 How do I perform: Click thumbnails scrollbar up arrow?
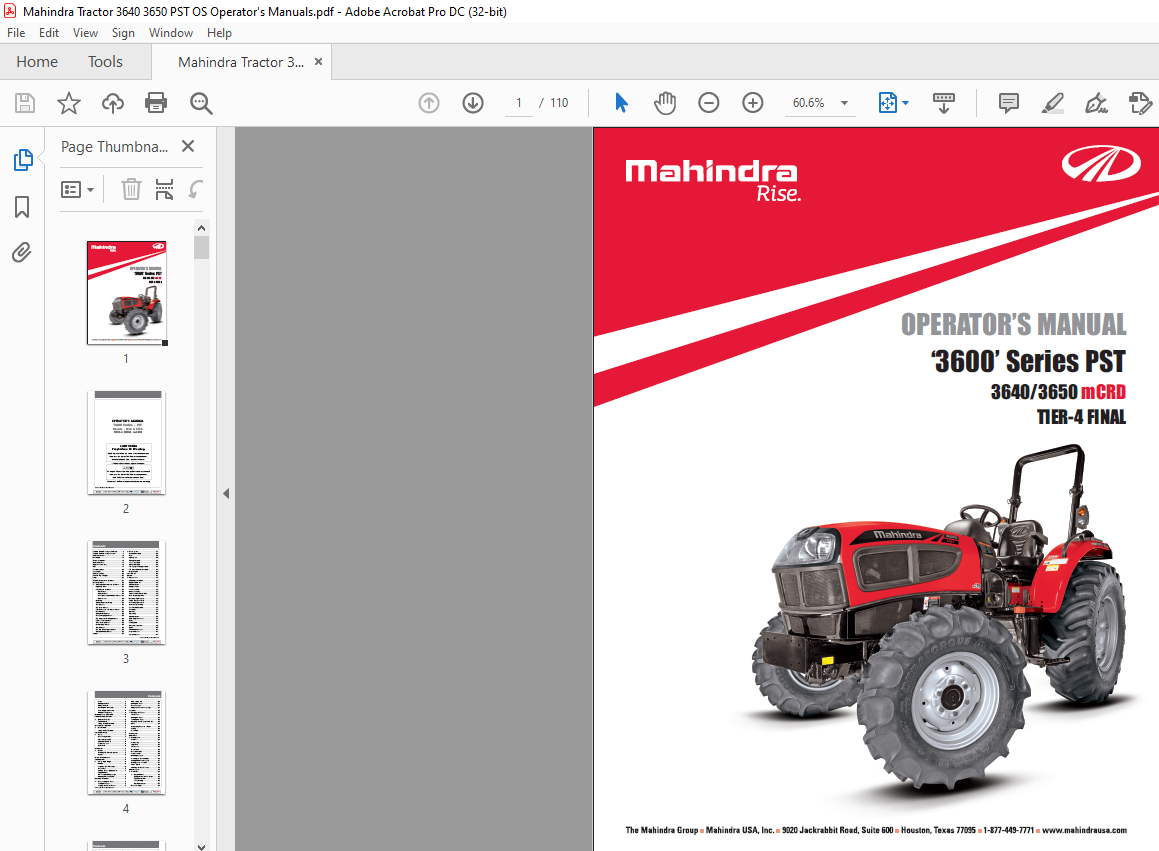[x=201, y=228]
